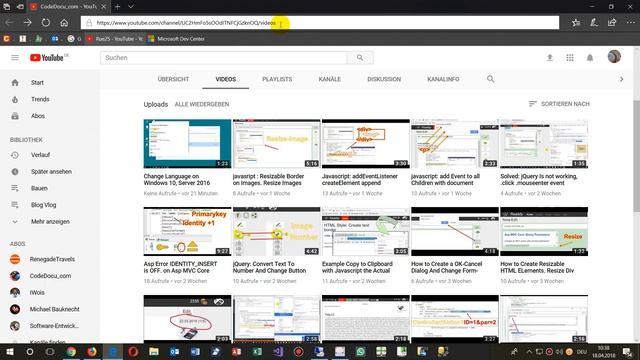Click the Edge set tabs aside icon
The height and width of the screenshot is (360, 640).
tap(20, 7)
